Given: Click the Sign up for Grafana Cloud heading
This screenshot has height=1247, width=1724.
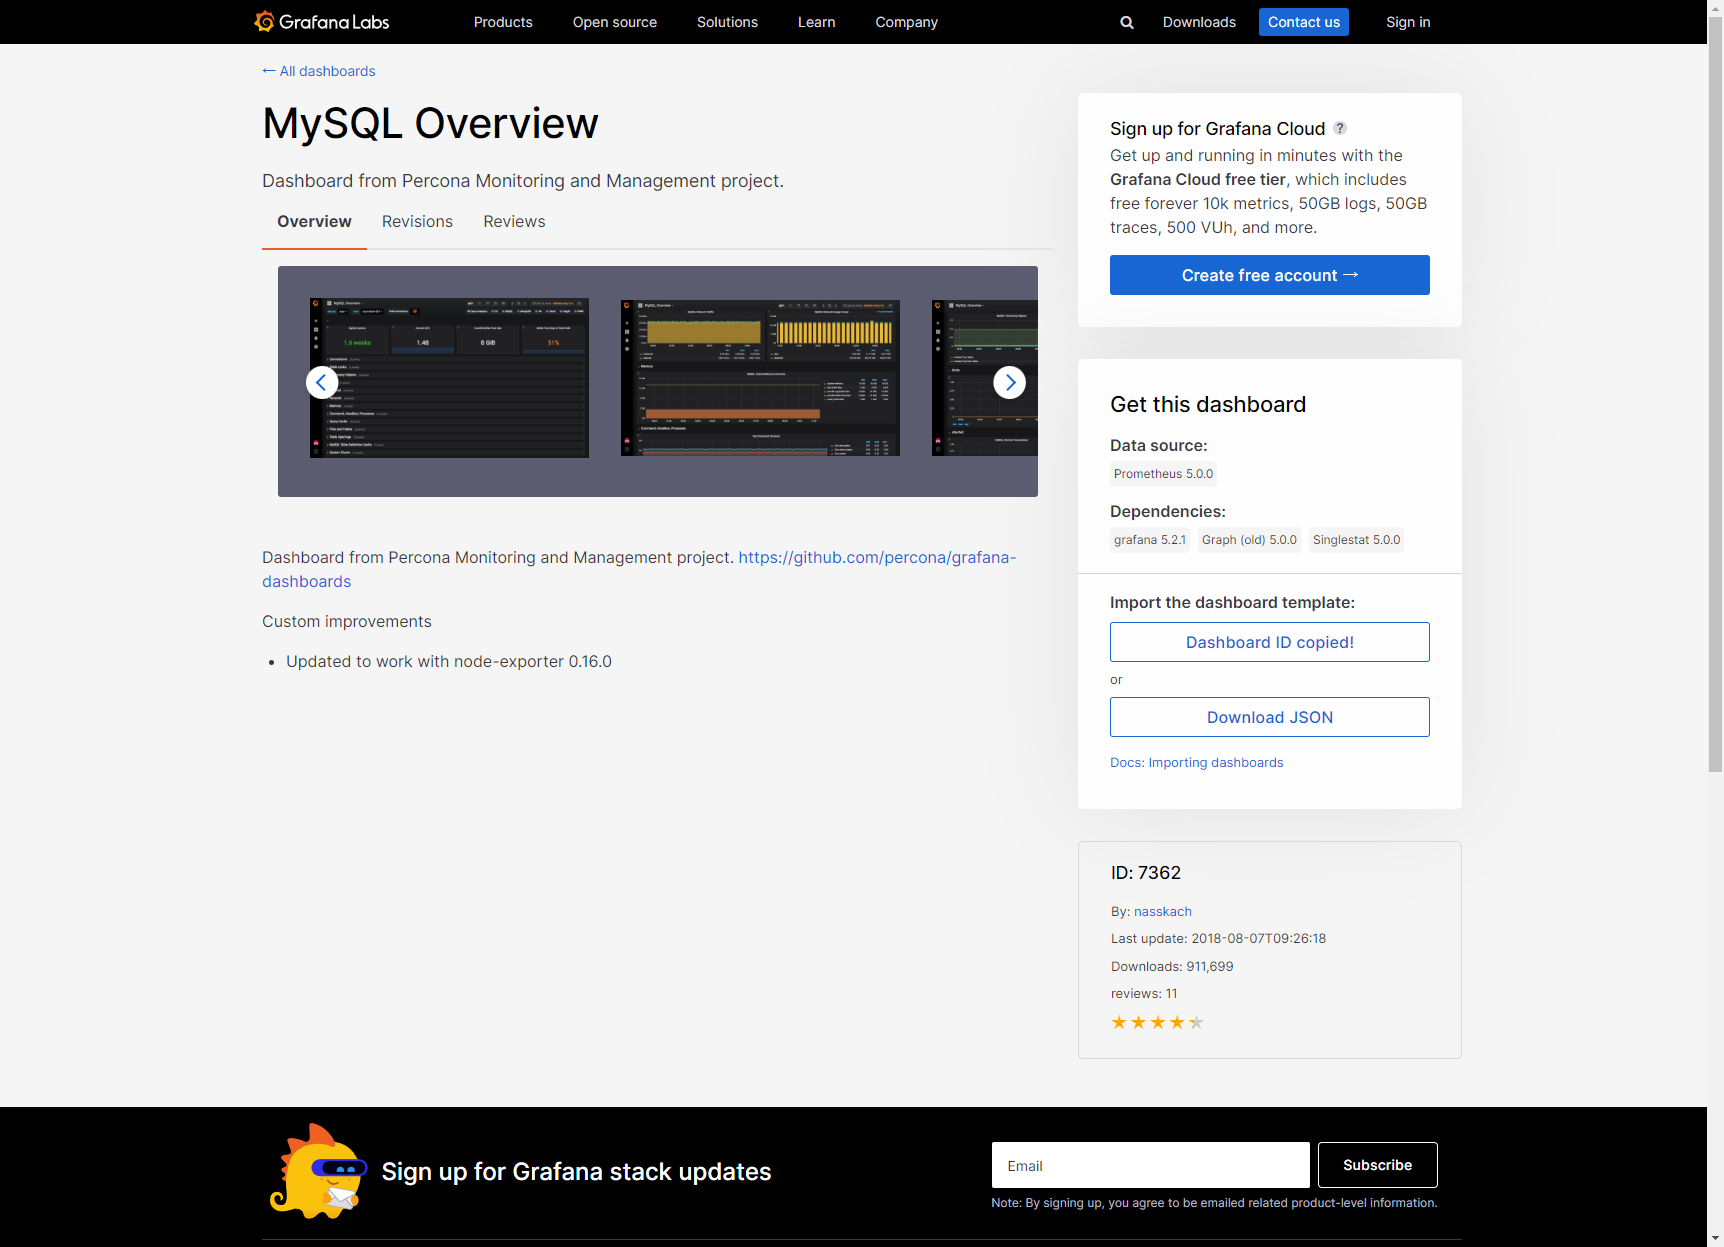Looking at the screenshot, I should point(1217,128).
